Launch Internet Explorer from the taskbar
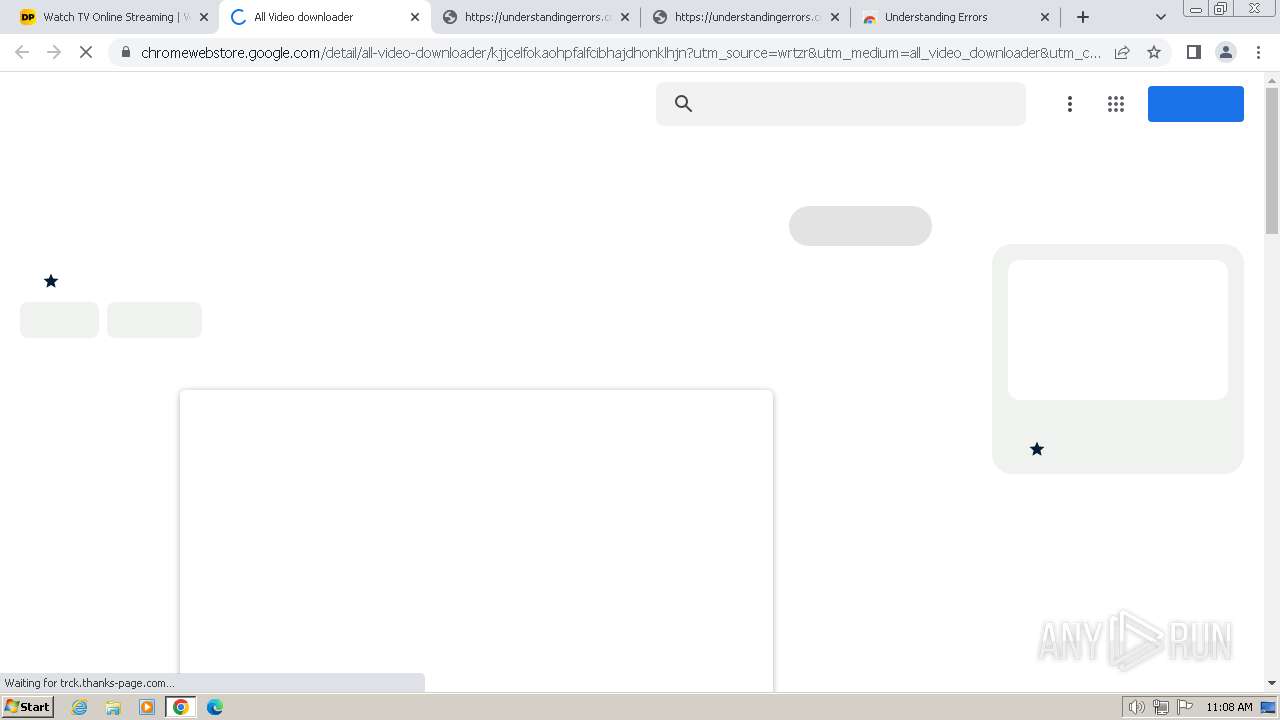The width and height of the screenshot is (1280, 720). [x=80, y=707]
